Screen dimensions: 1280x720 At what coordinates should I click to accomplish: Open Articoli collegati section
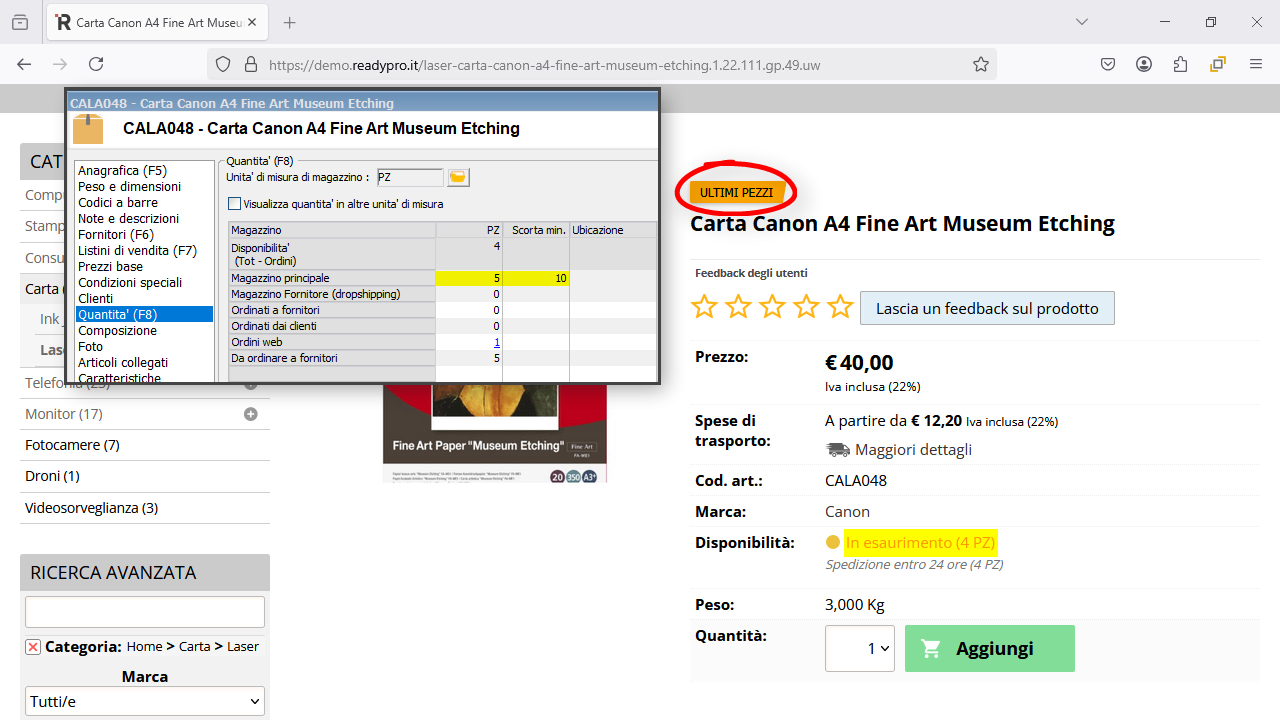pyautogui.click(x=123, y=363)
